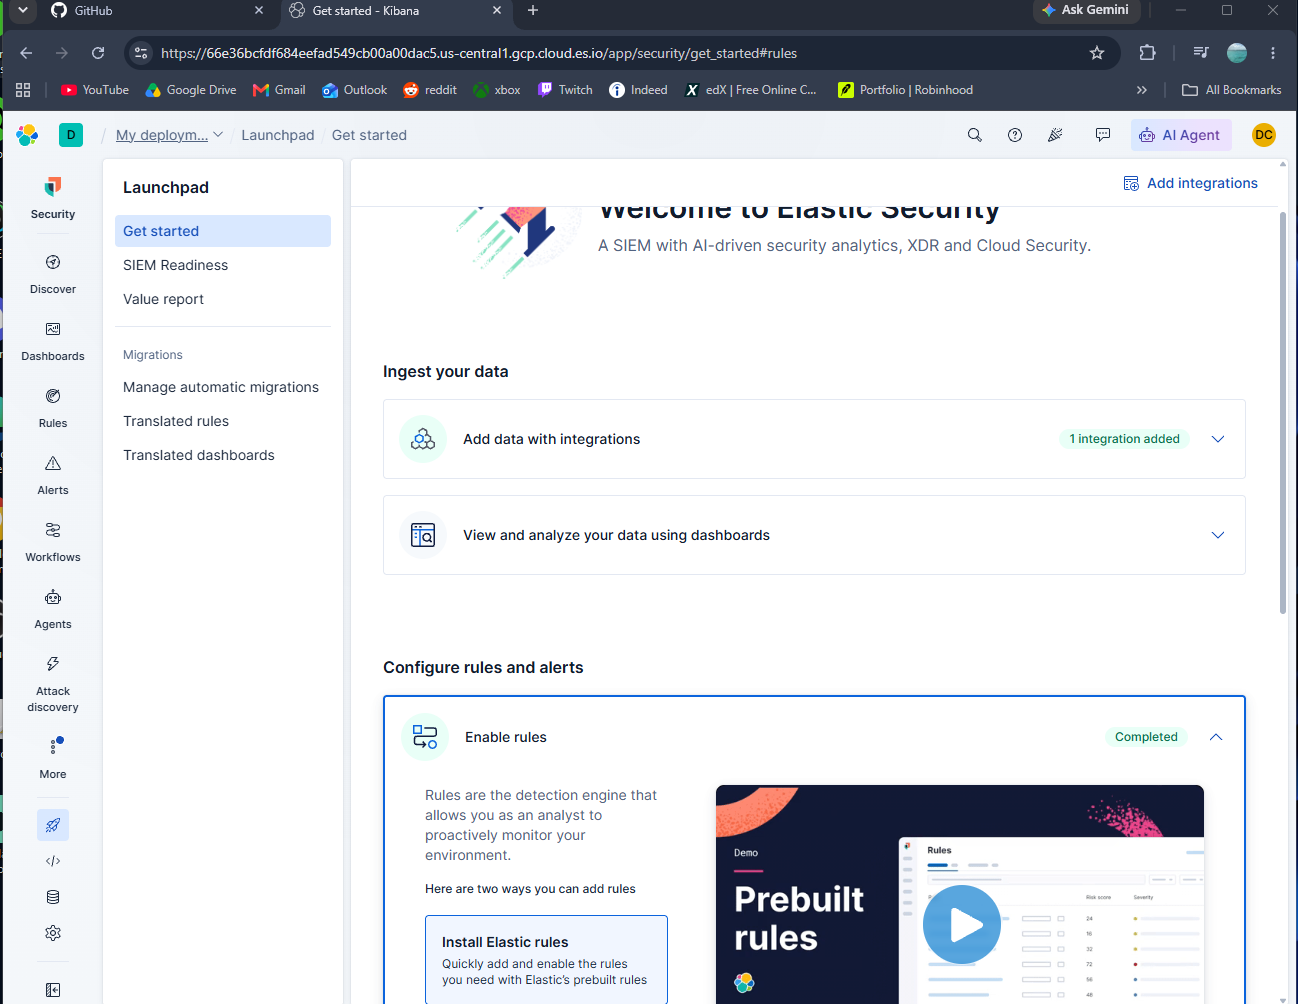This screenshot has width=1298, height=1004.
Task: Open Rules from the side navigation
Action: coord(53,408)
